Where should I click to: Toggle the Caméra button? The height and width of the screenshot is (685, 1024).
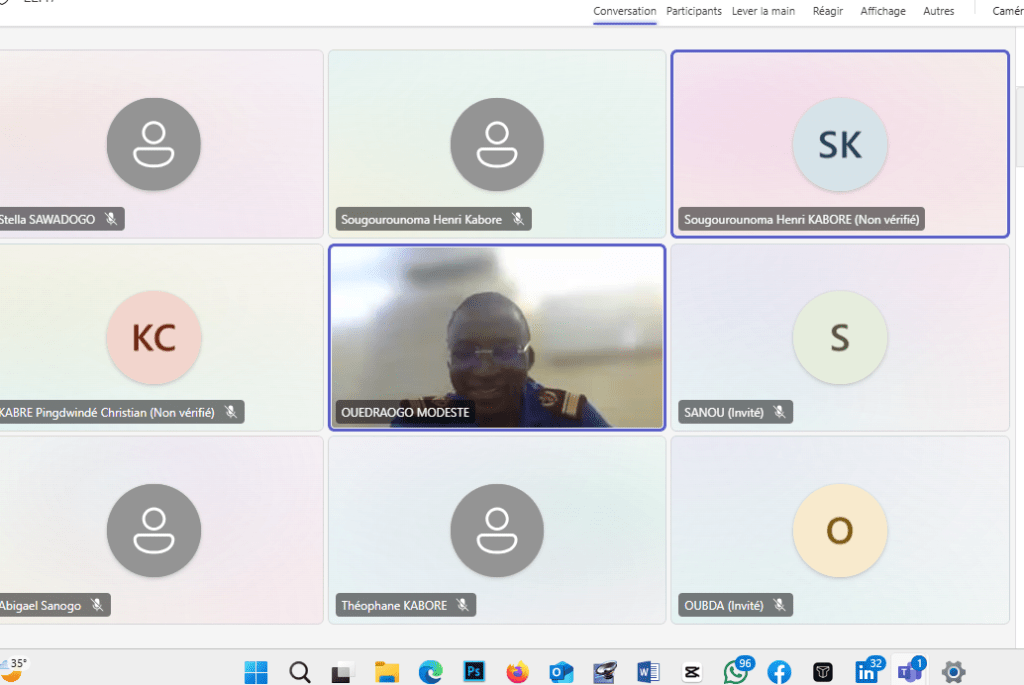(x=1007, y=11)
